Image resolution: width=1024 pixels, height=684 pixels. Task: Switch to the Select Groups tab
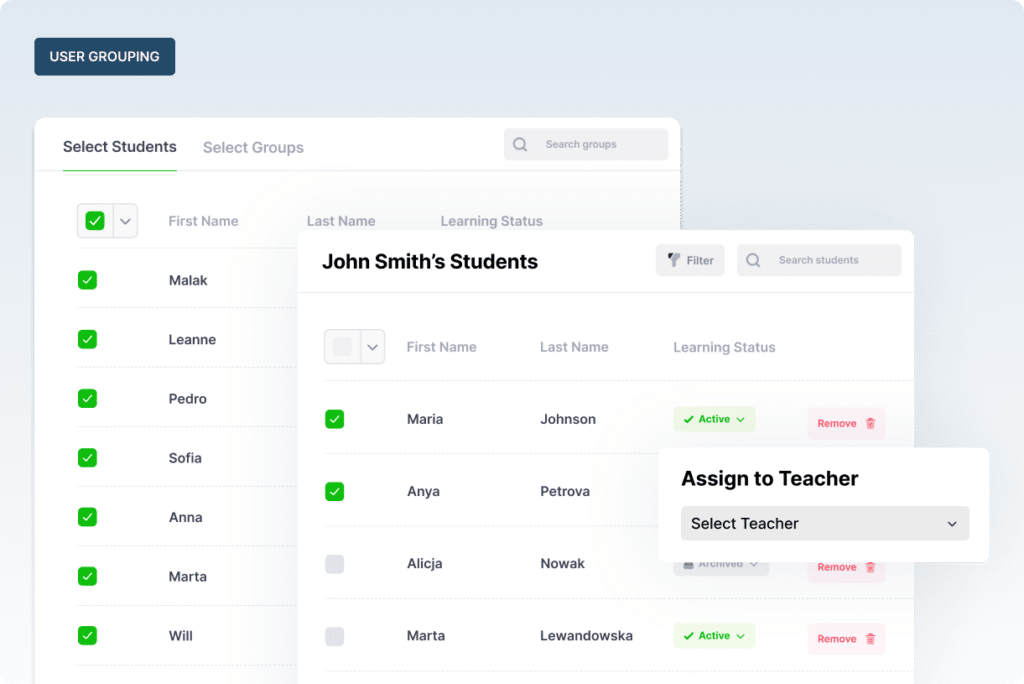pos(253,147)
